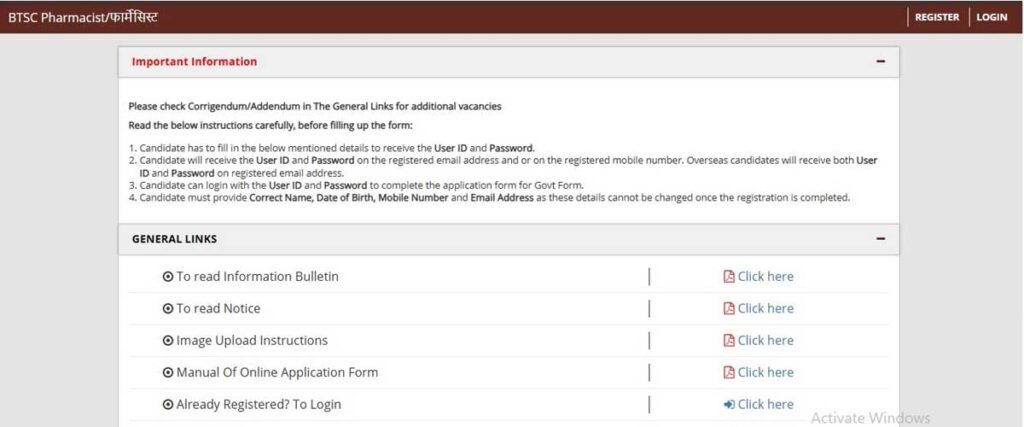Click the BTSC Pharmacist site title
This screenshot has height=427, width=1024.
(83, 17)
